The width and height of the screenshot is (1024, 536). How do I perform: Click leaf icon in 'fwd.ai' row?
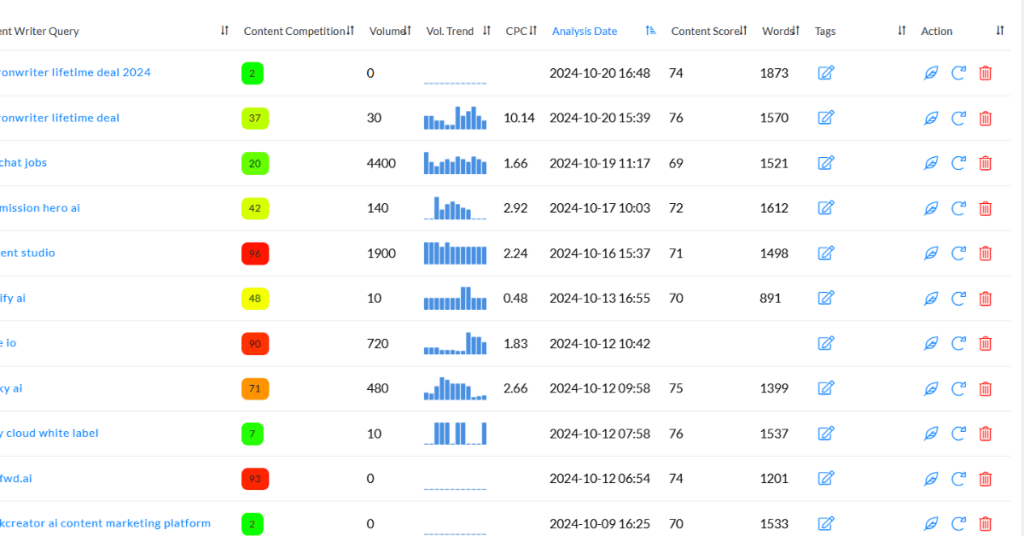click(931, 479)
